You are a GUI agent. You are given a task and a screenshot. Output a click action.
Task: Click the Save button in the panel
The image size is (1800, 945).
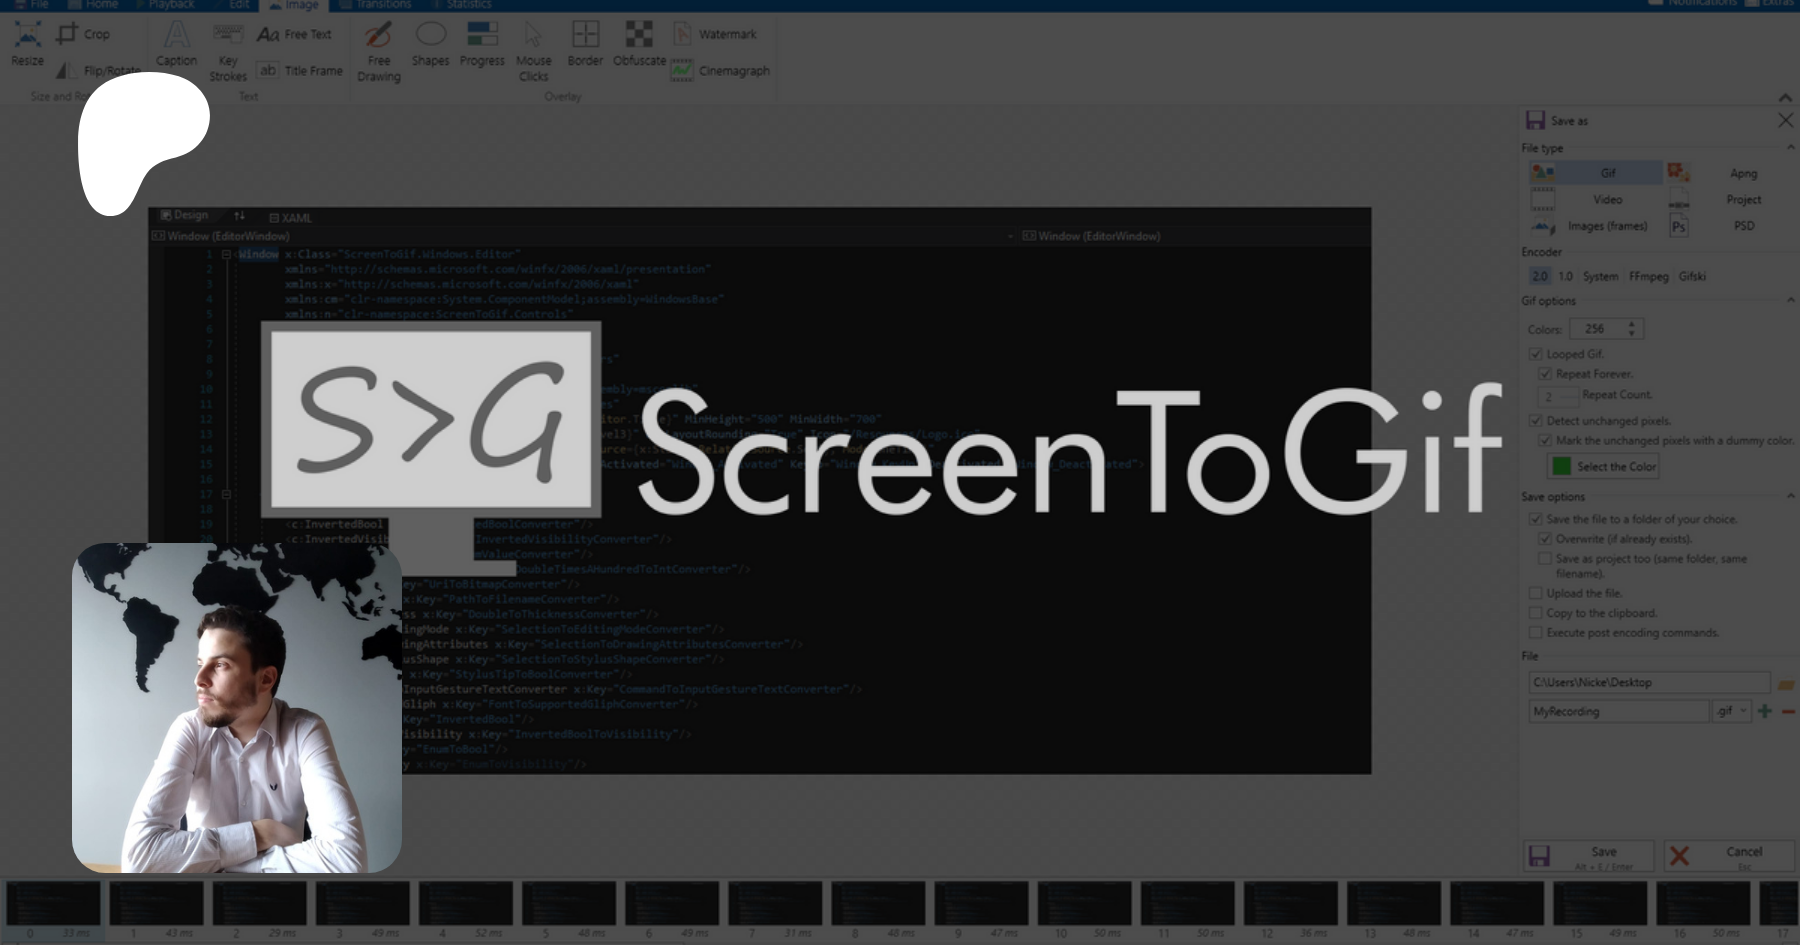pos(1589,855)
